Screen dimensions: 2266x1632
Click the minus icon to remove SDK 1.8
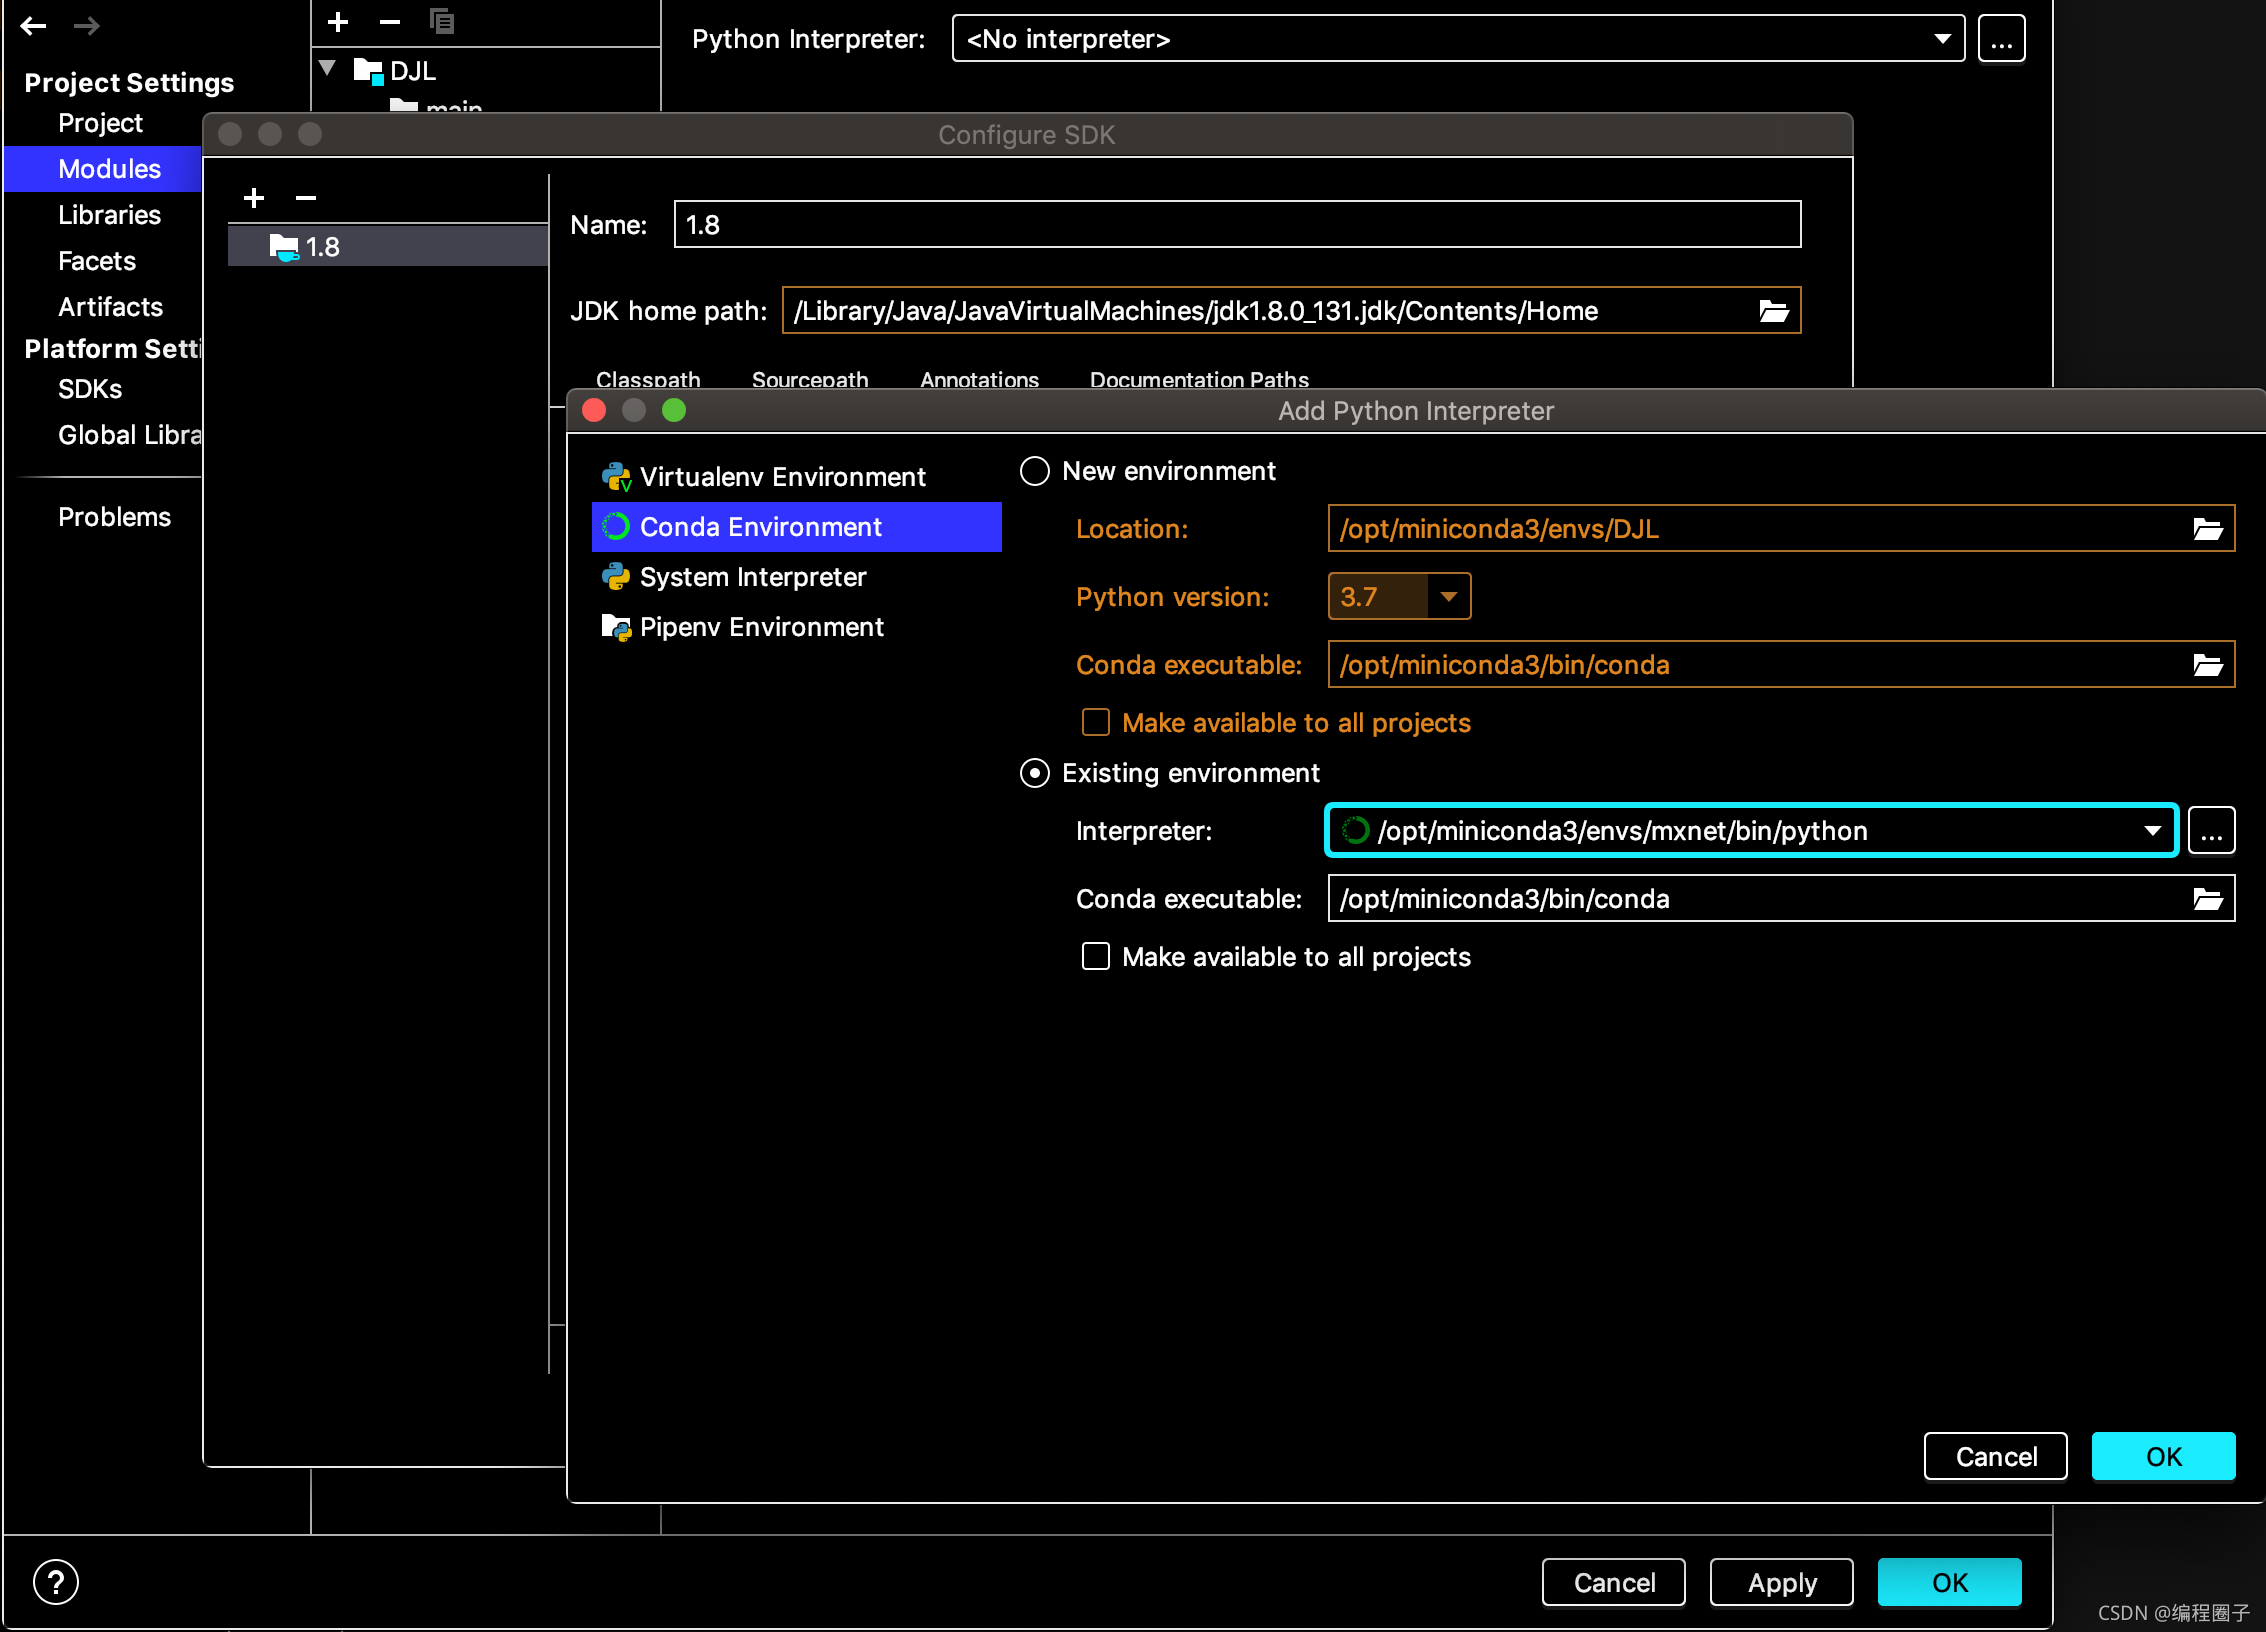coord(306,198)
